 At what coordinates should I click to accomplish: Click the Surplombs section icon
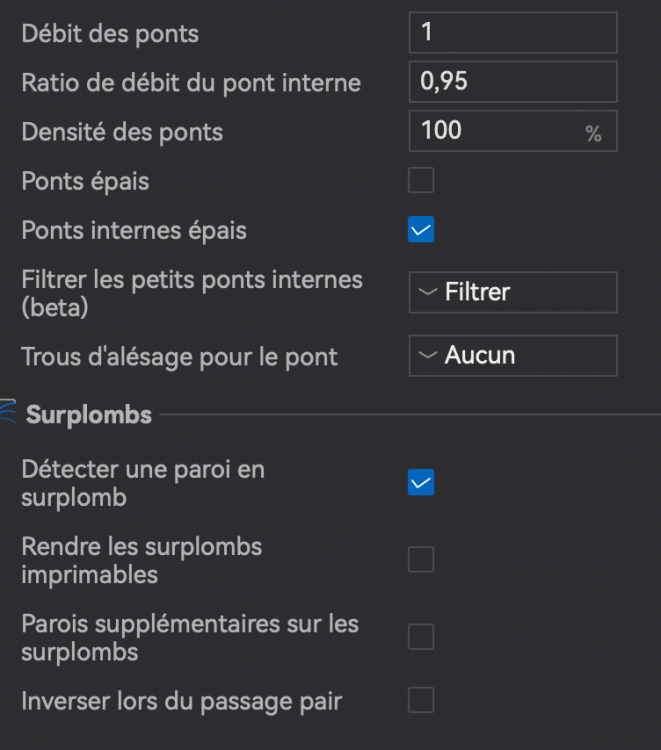pos(8,414)
